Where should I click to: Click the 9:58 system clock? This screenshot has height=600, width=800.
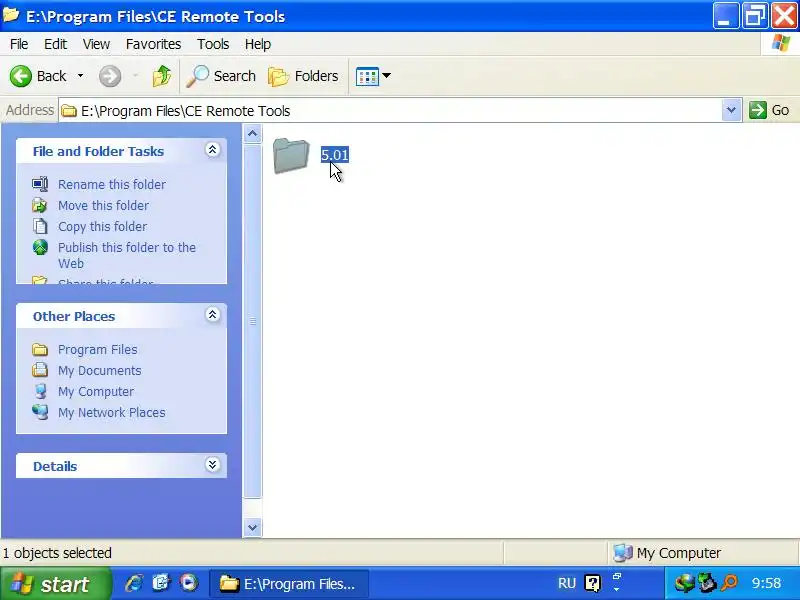pos(766,583)
